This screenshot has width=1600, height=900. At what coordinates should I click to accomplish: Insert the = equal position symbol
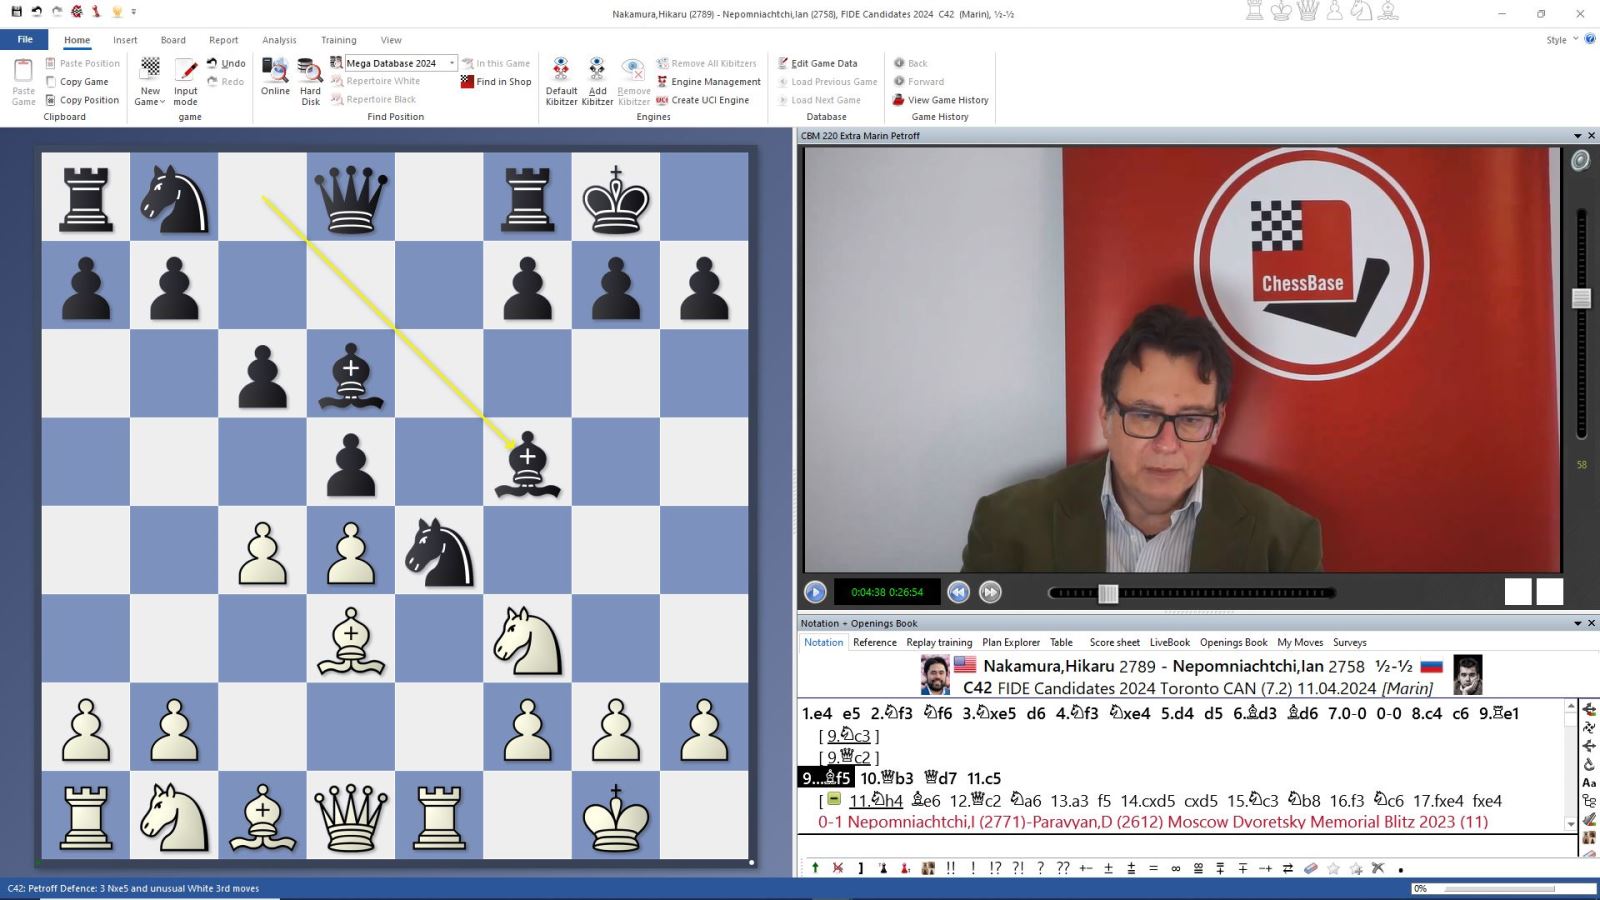(1153, 868)
